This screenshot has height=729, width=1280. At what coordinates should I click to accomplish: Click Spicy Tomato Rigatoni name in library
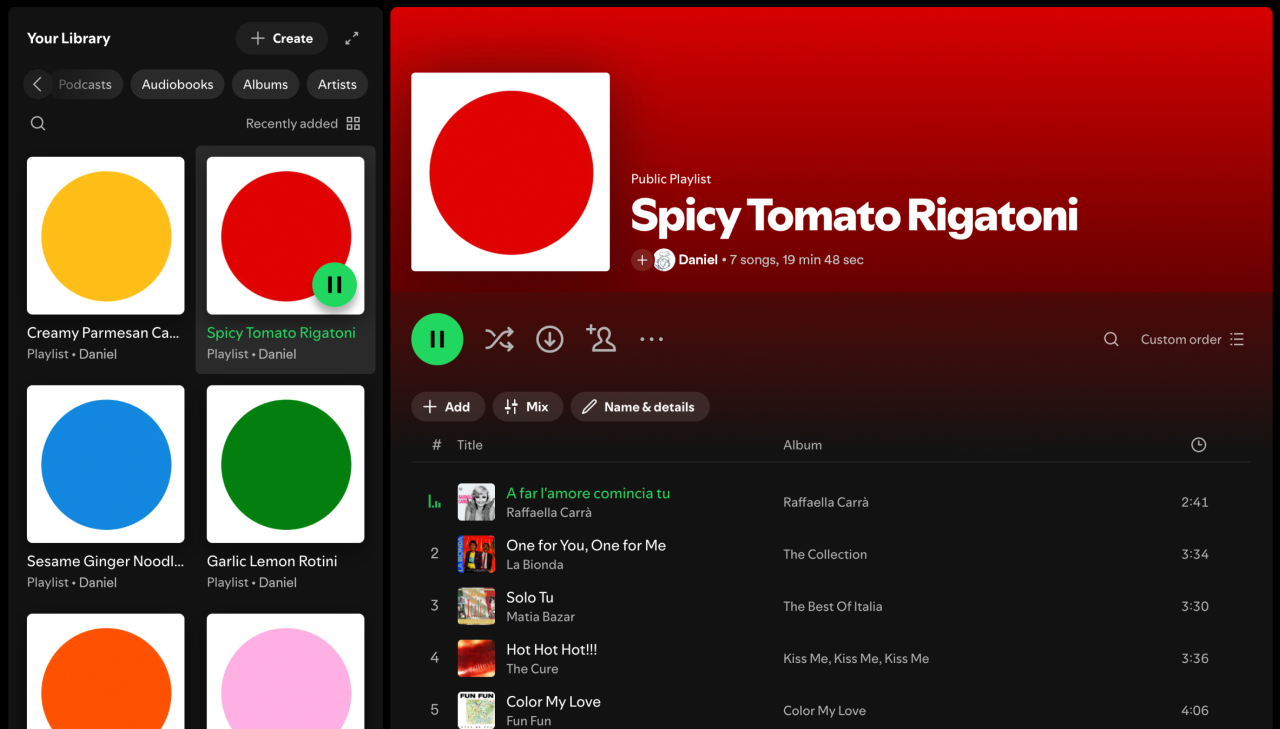pyautogui.click(x=281, y=333)
